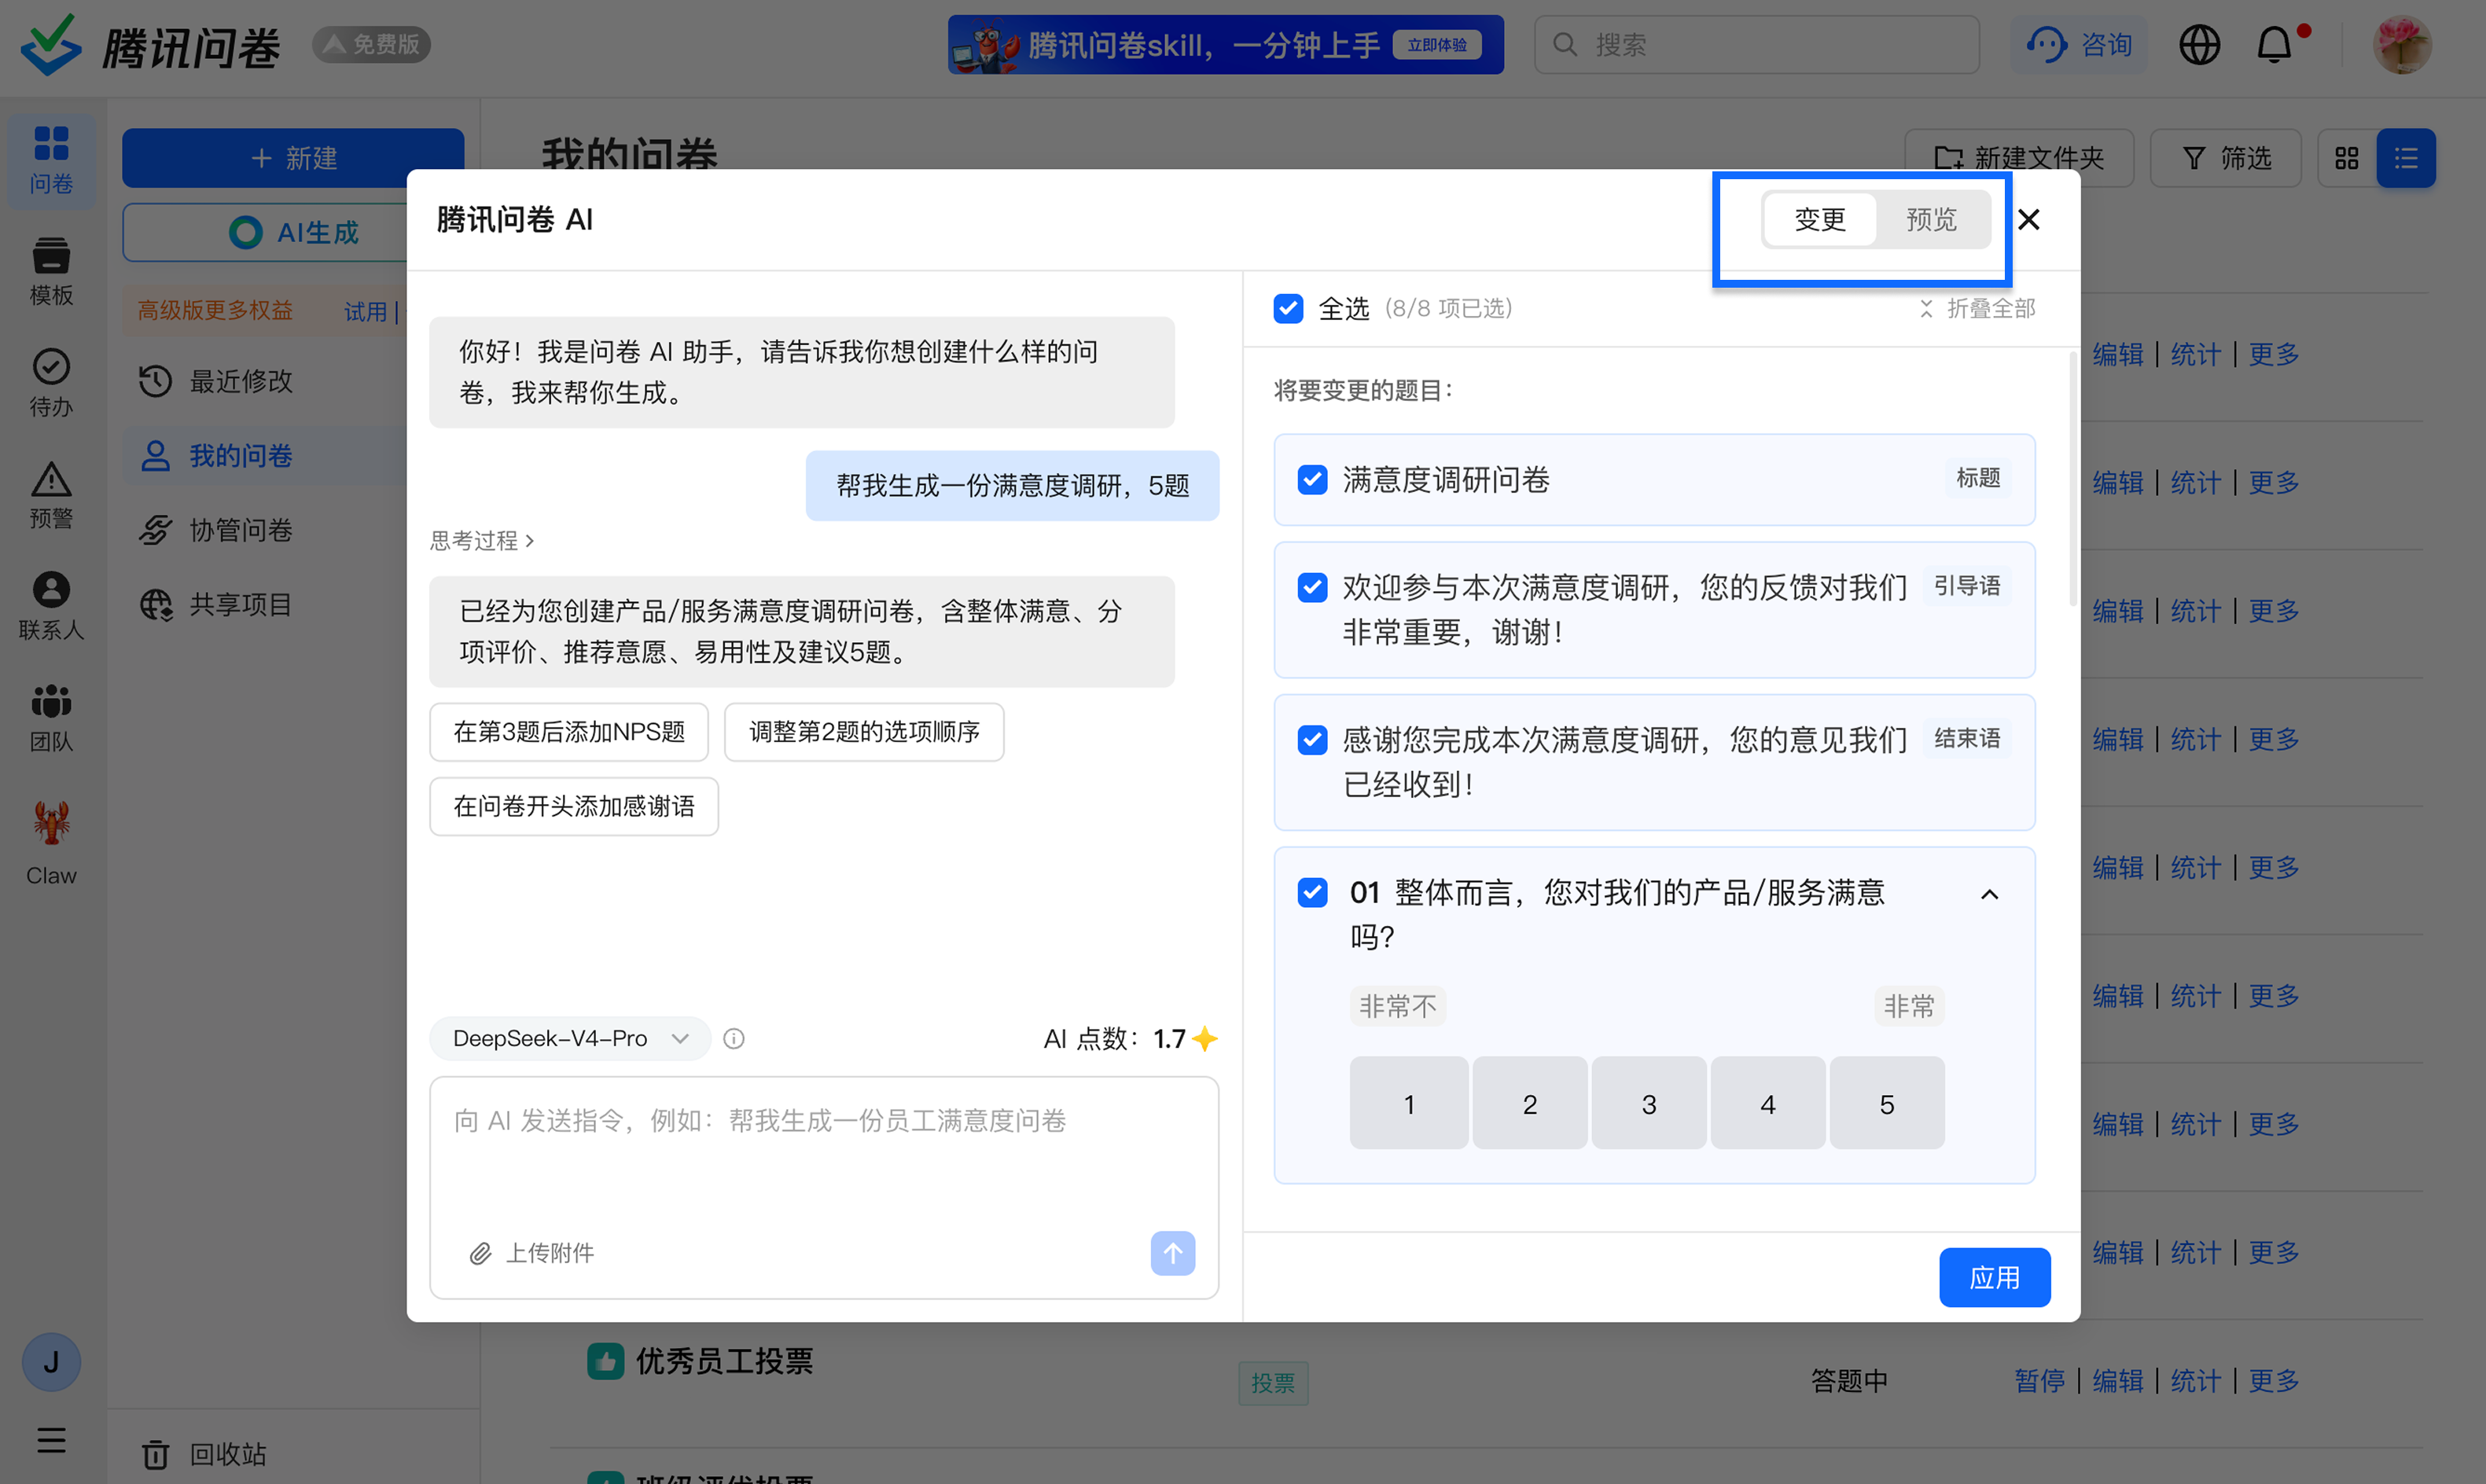Open the 筛选 filter button
Viewport: 2486px width, 1484px height.
[x=2225, y=158]
